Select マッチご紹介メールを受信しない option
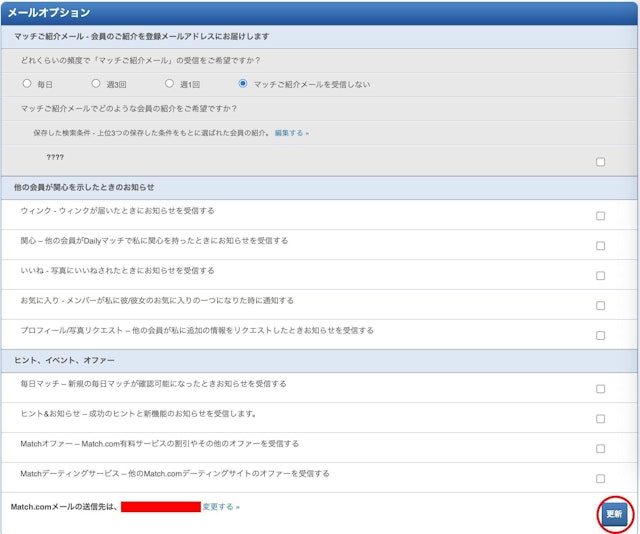This screenshot has height=534, width=640. click(x=243, y=84)
